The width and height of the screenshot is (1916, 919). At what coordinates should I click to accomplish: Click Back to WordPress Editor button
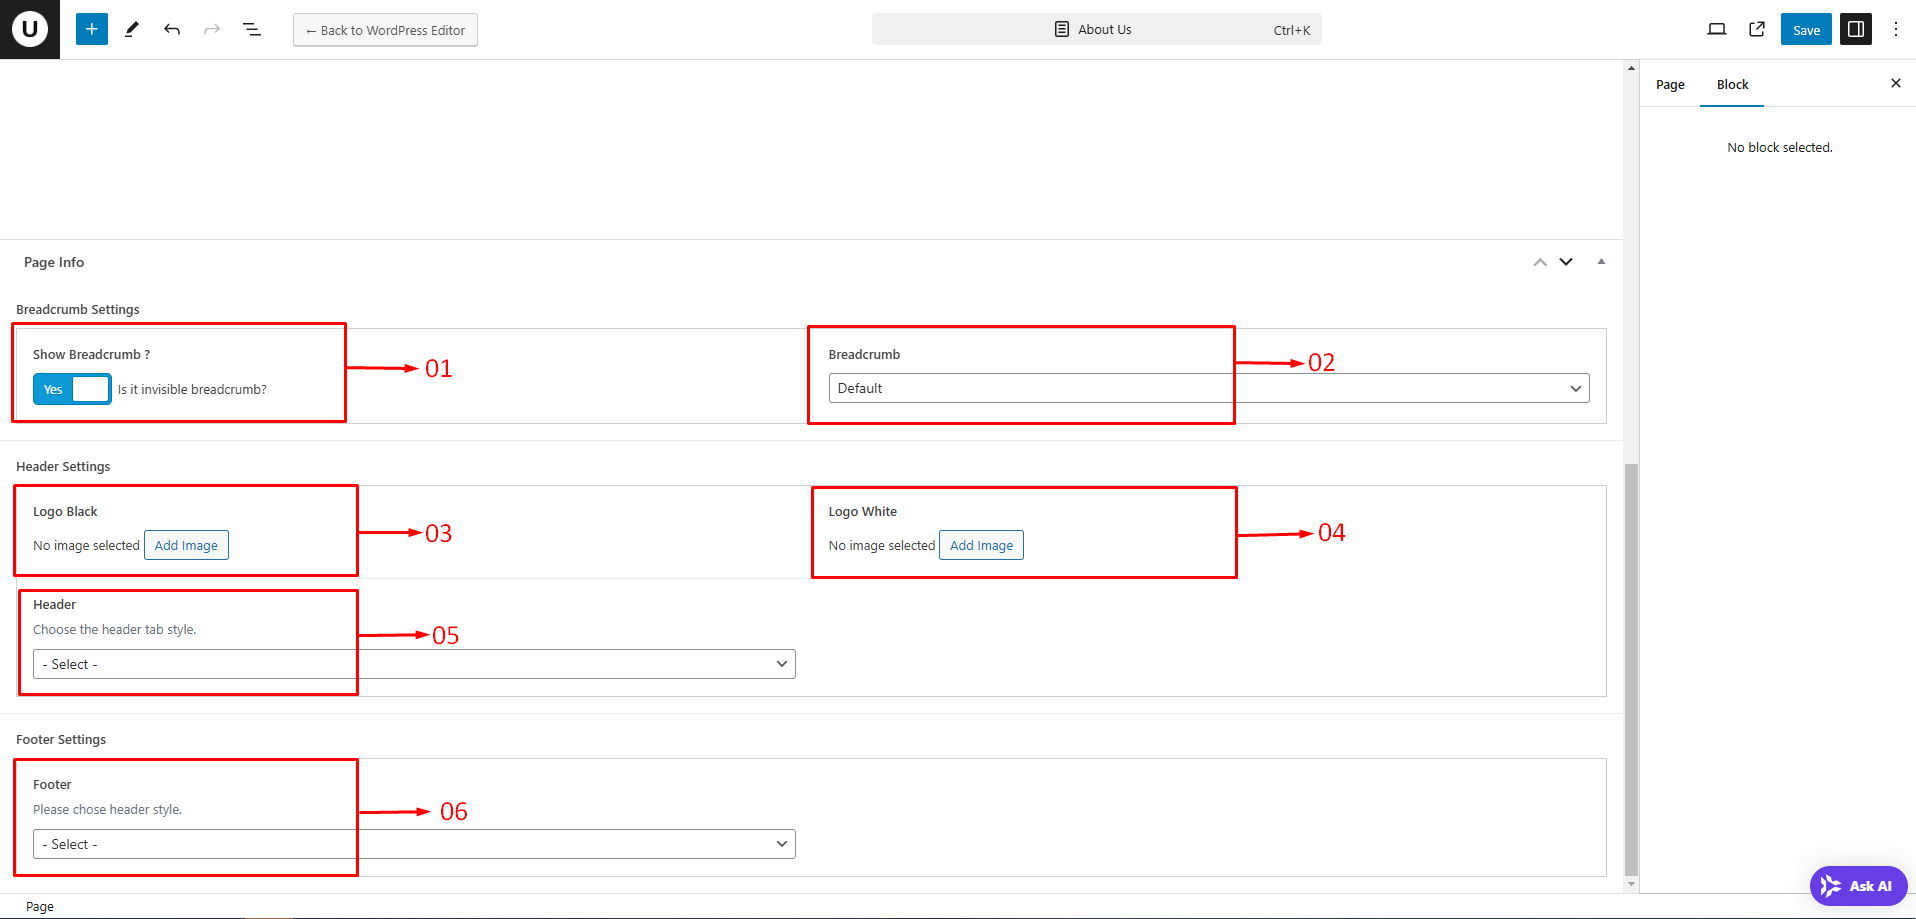(385, 30)
